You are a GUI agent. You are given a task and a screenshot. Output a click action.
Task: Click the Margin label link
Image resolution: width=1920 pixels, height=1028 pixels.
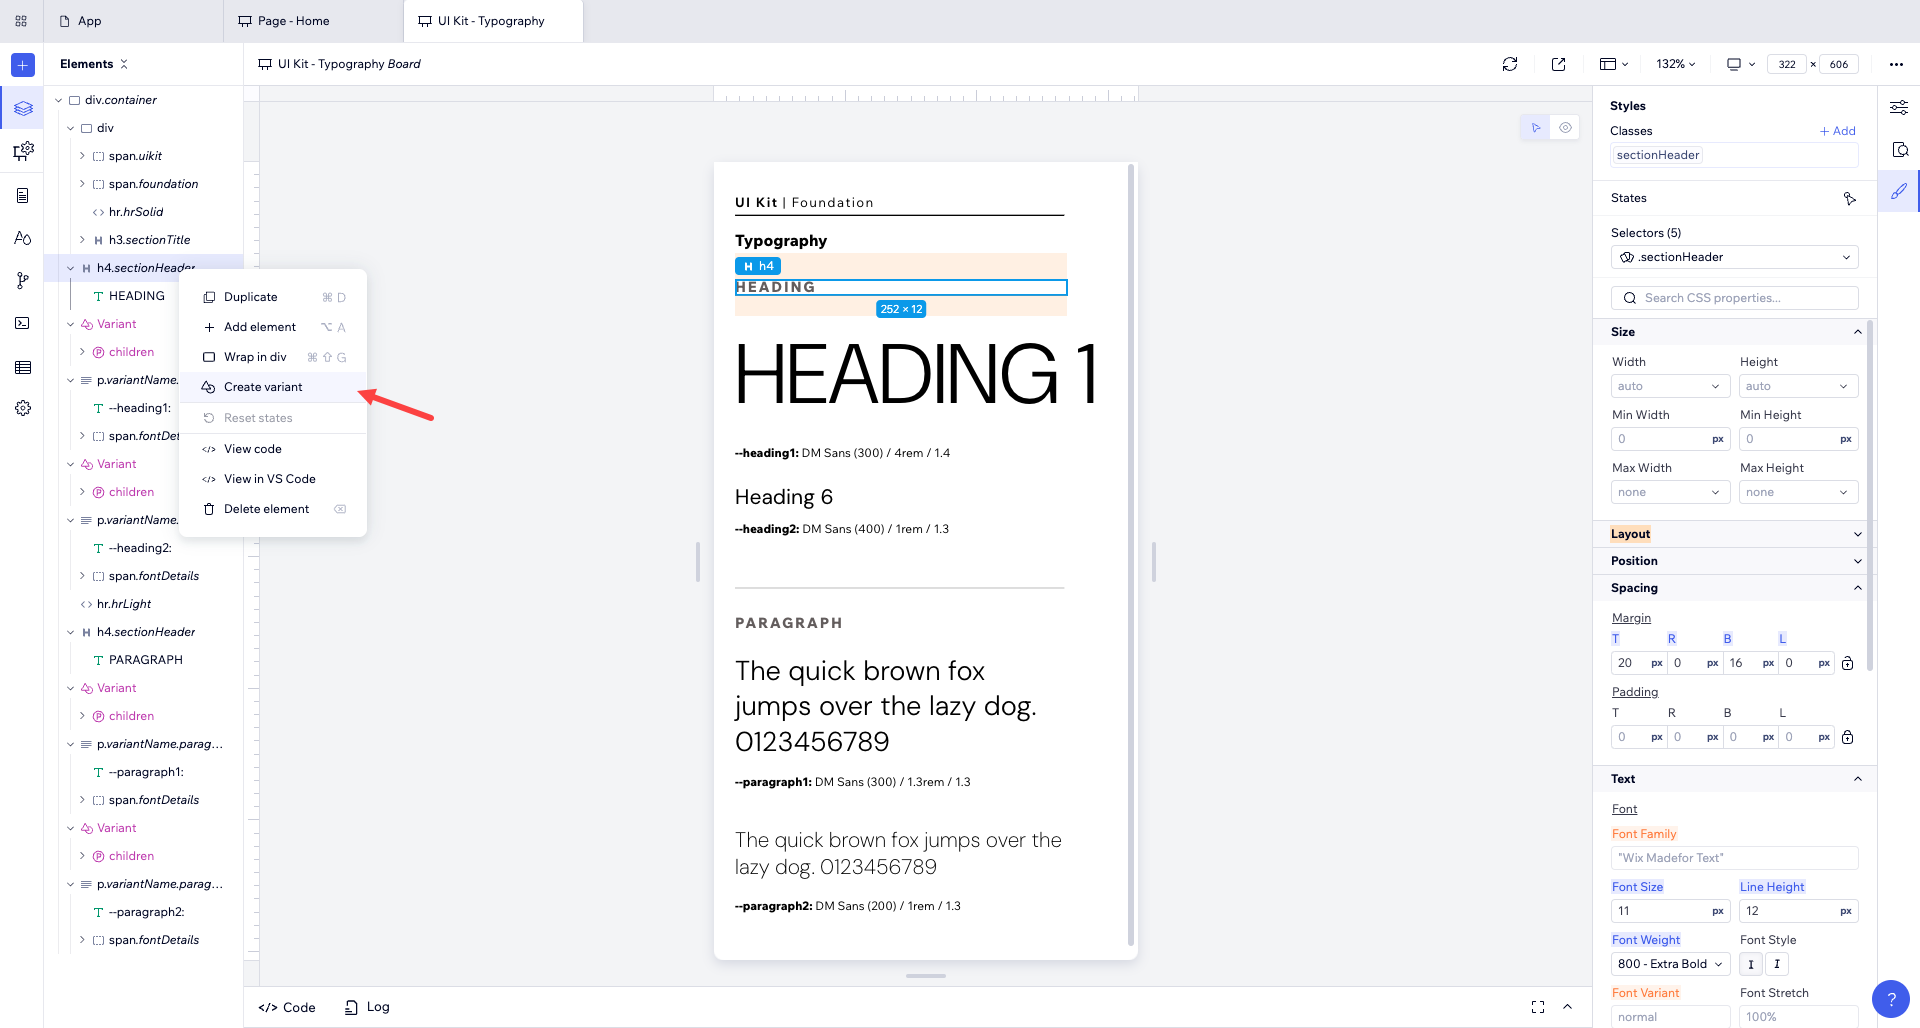coord(1631,618)
